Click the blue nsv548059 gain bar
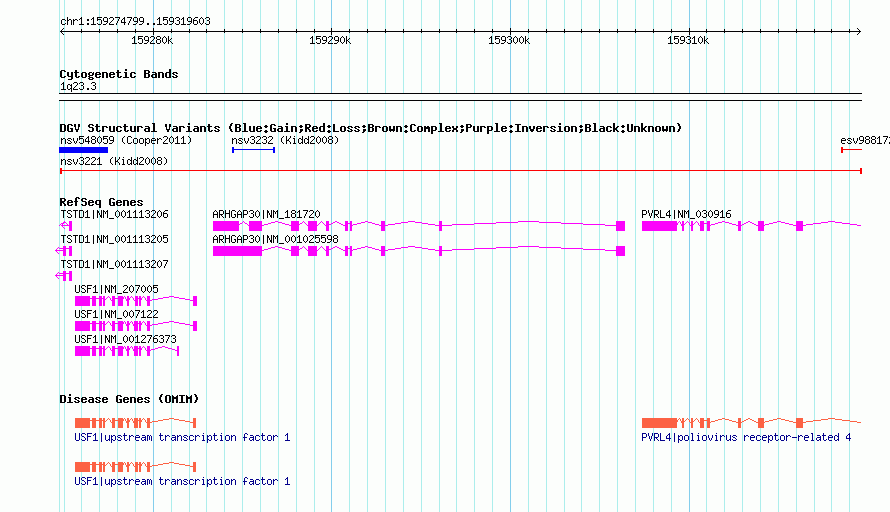 83,150
